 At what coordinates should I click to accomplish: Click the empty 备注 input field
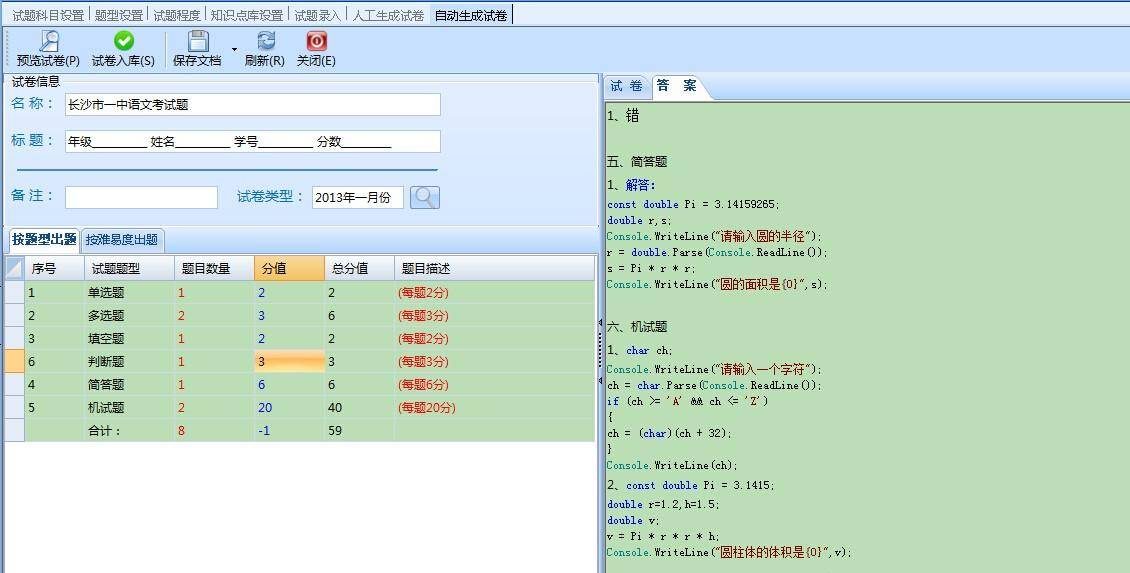pyautogui.click(x=141, y=198)
